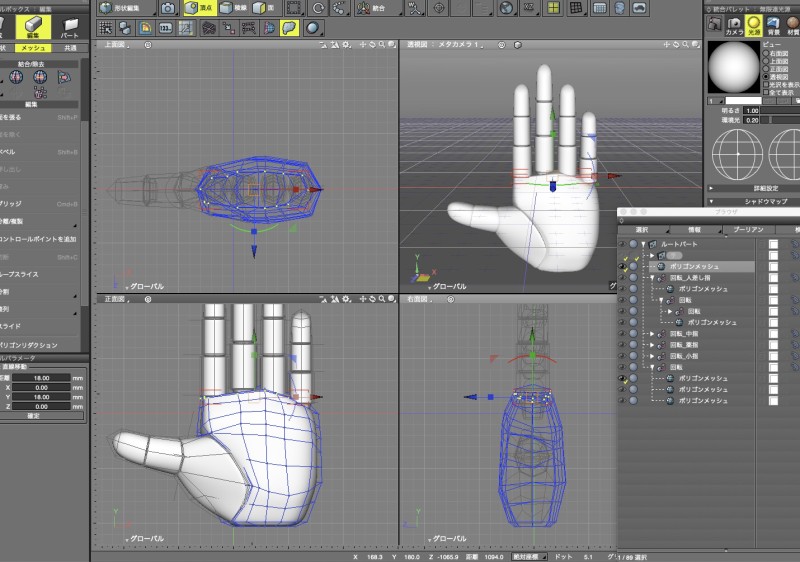
Task: Select the 透視図 view radio button
Action: pyautogui.click(x=766, y=76)
